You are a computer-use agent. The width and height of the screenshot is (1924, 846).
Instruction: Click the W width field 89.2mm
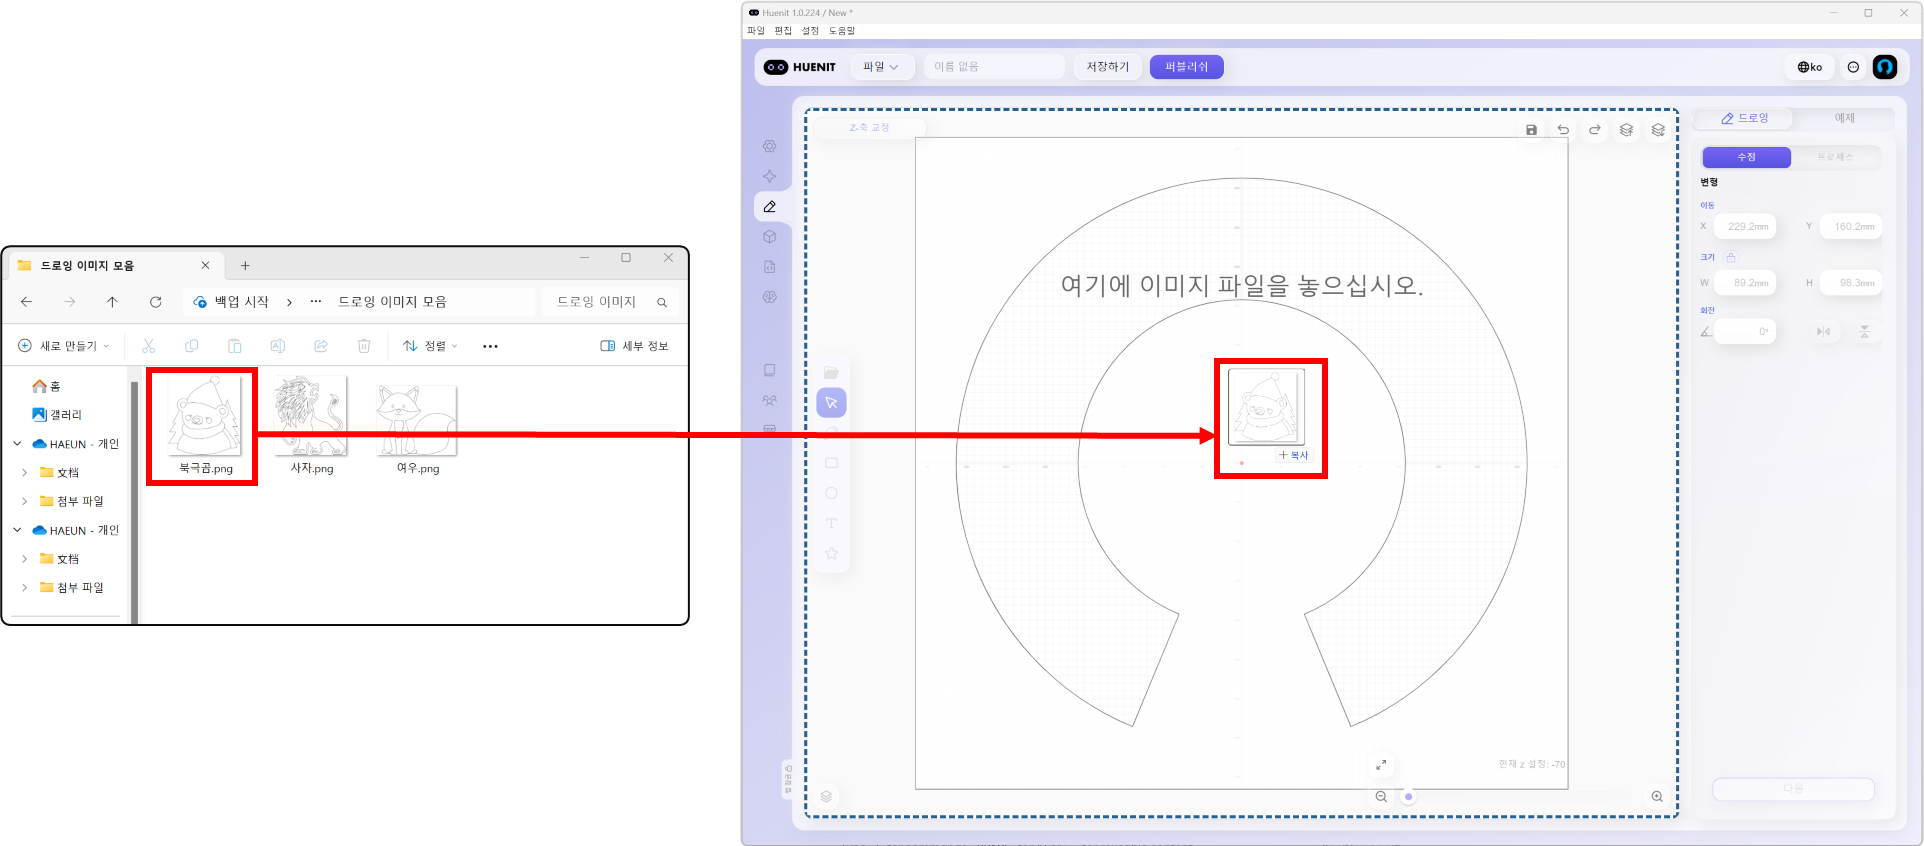tap(1747, 283)
